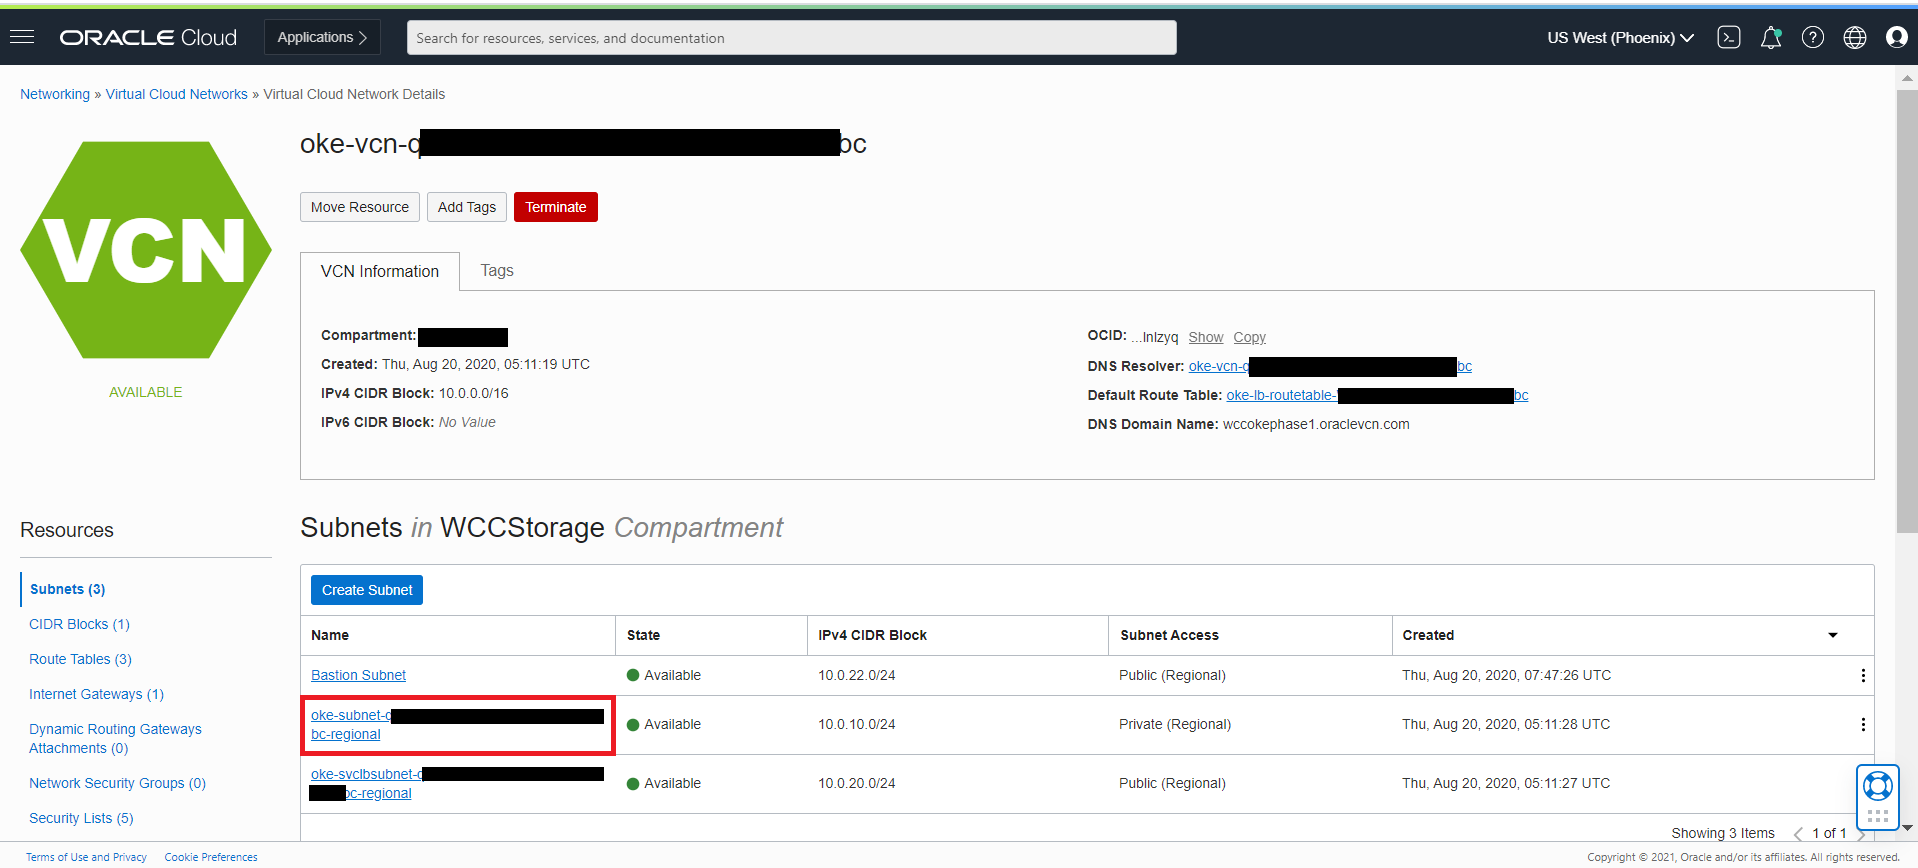
Task: Open Security Lists (5) resource
Action: pos(81,818)
